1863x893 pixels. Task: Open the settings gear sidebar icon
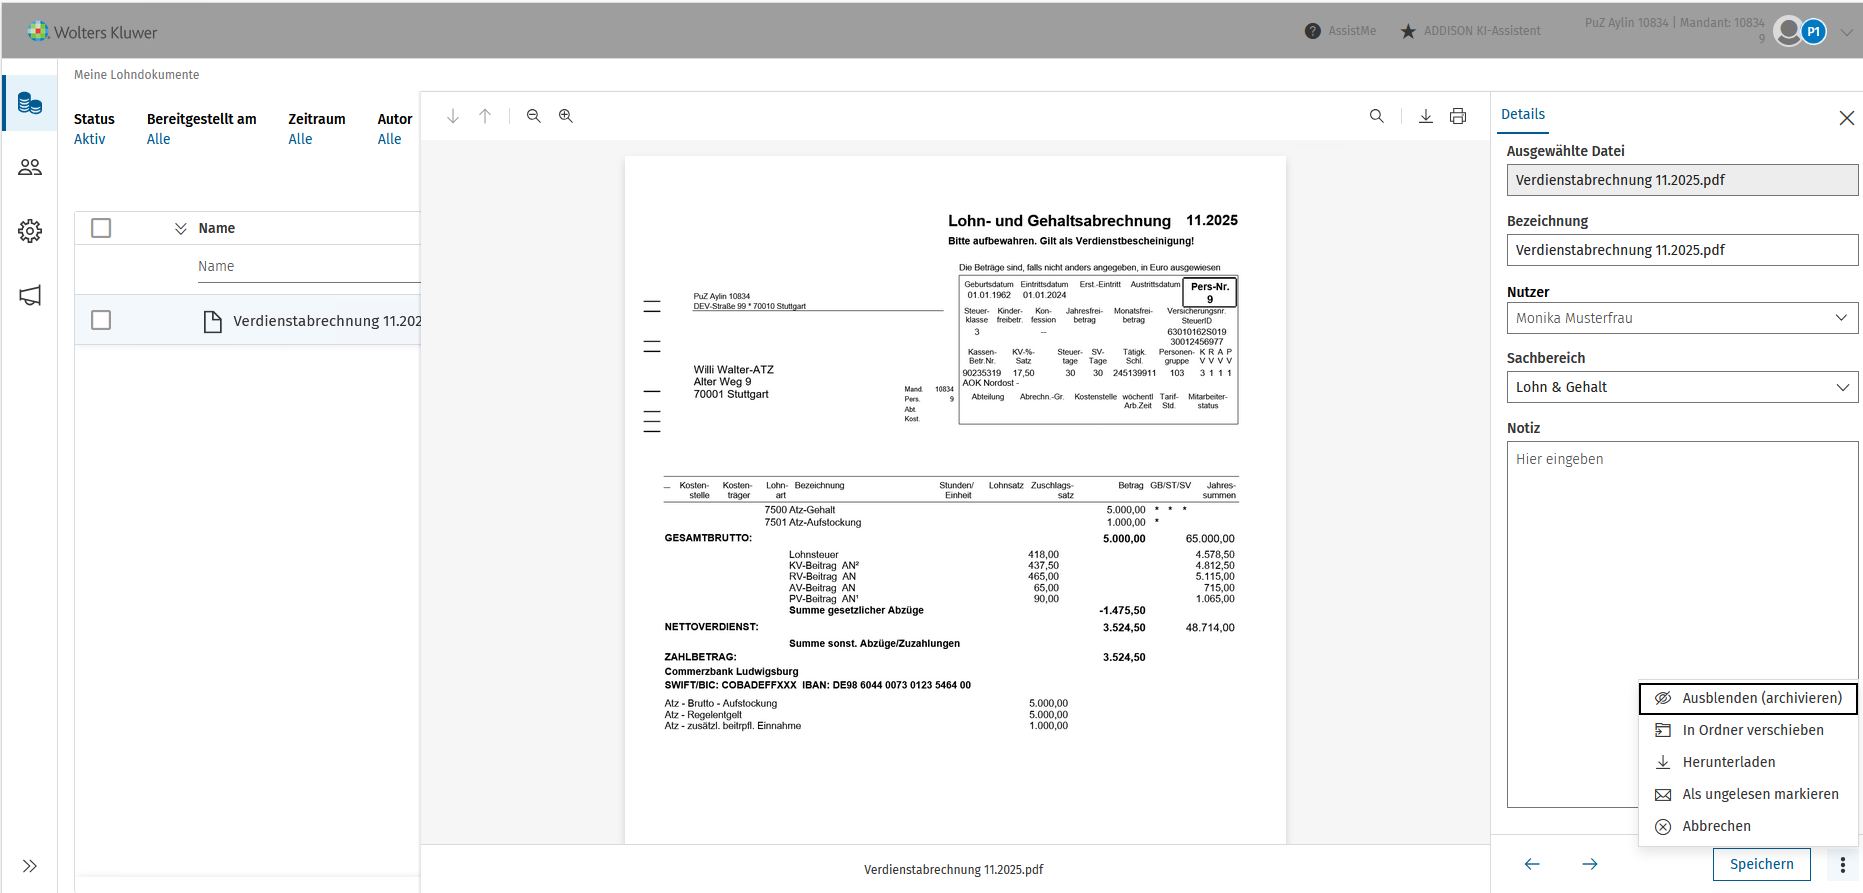[x=30, y=231]
